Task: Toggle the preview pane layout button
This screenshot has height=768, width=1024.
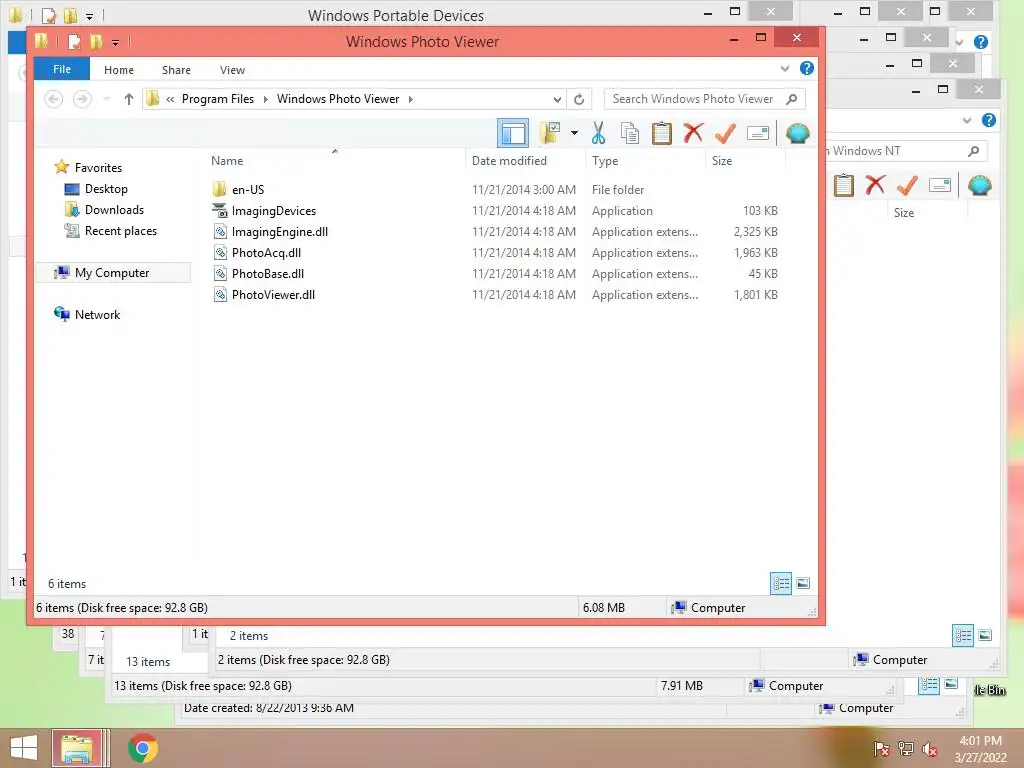Action: tap(513, 133)
